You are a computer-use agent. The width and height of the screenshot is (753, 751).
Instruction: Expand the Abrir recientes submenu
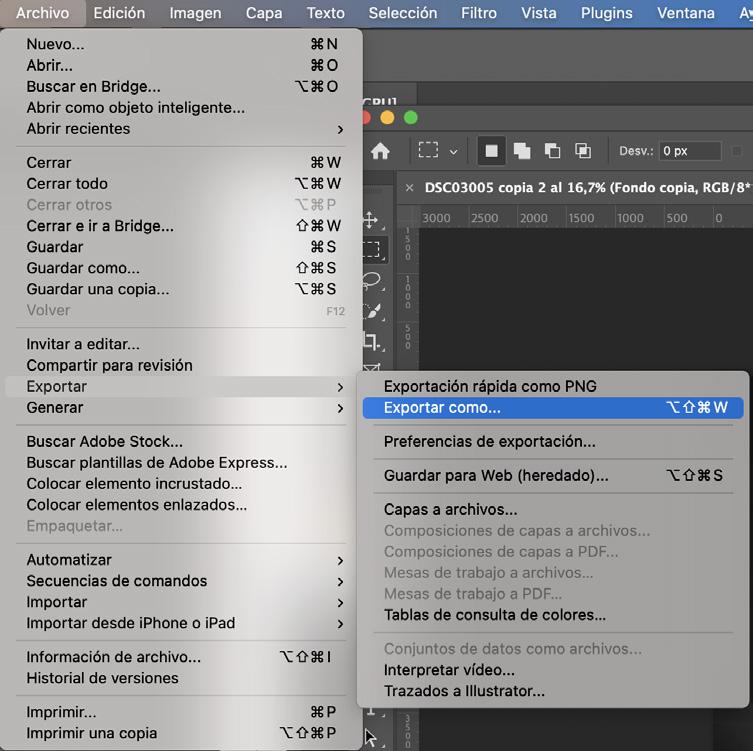(x=182, y=129)
